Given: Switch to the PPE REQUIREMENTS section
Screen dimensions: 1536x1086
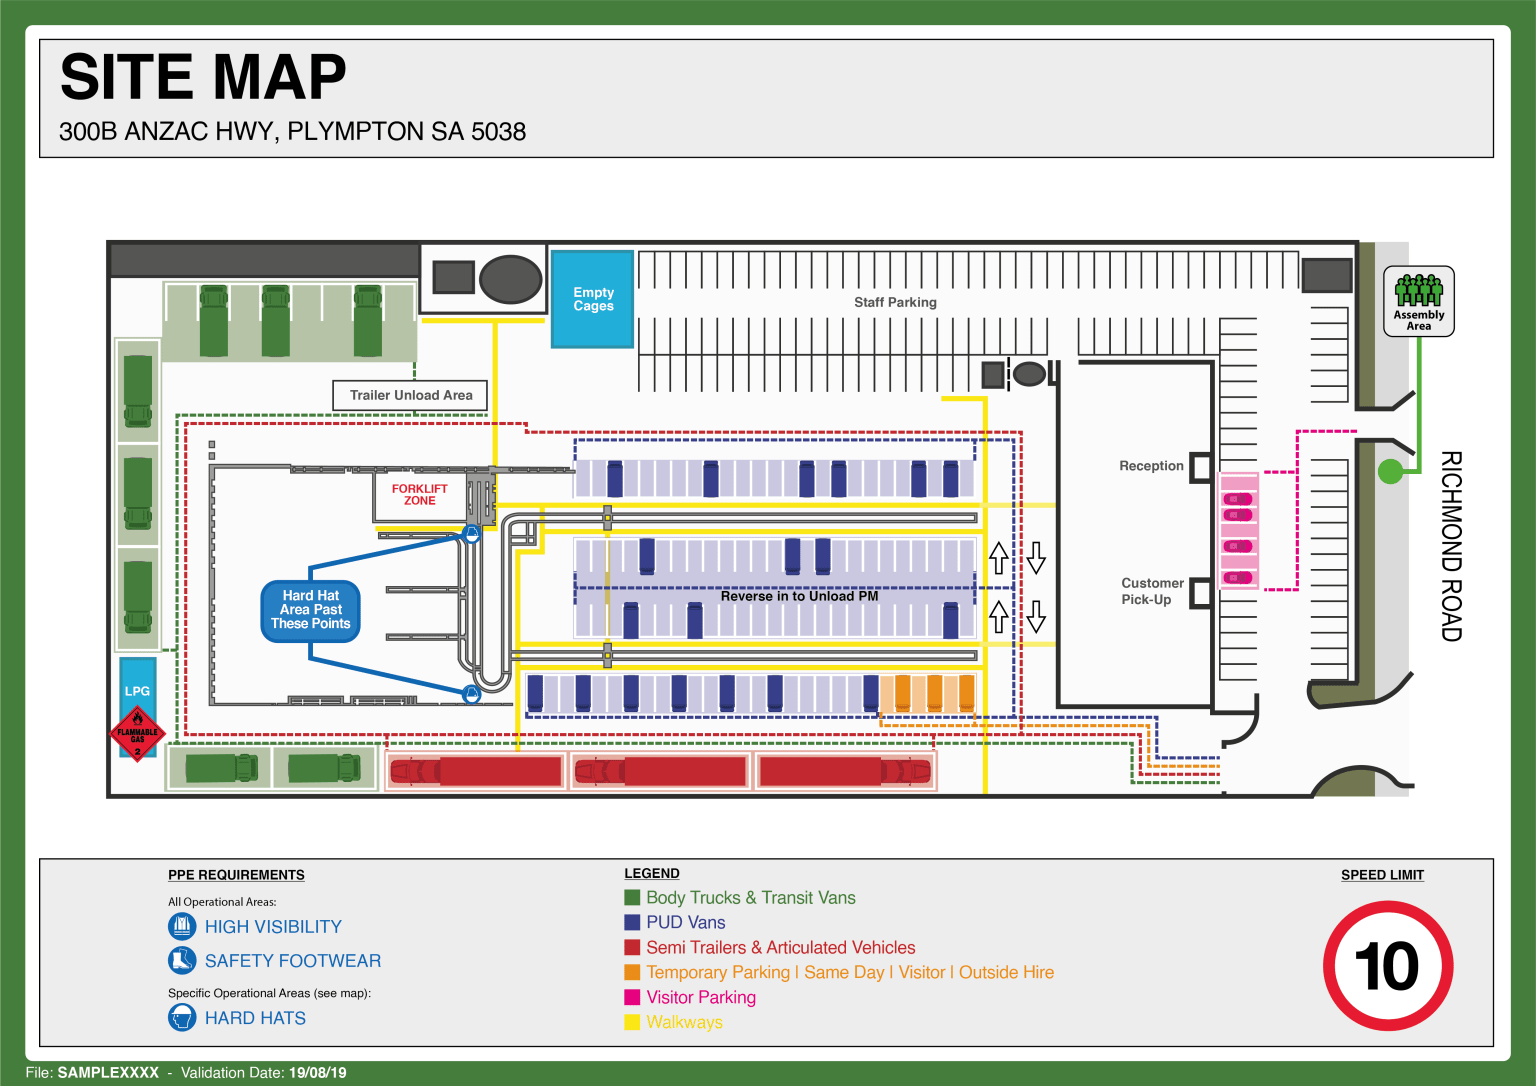Looking at the screenshot, I should coord(236,875).
